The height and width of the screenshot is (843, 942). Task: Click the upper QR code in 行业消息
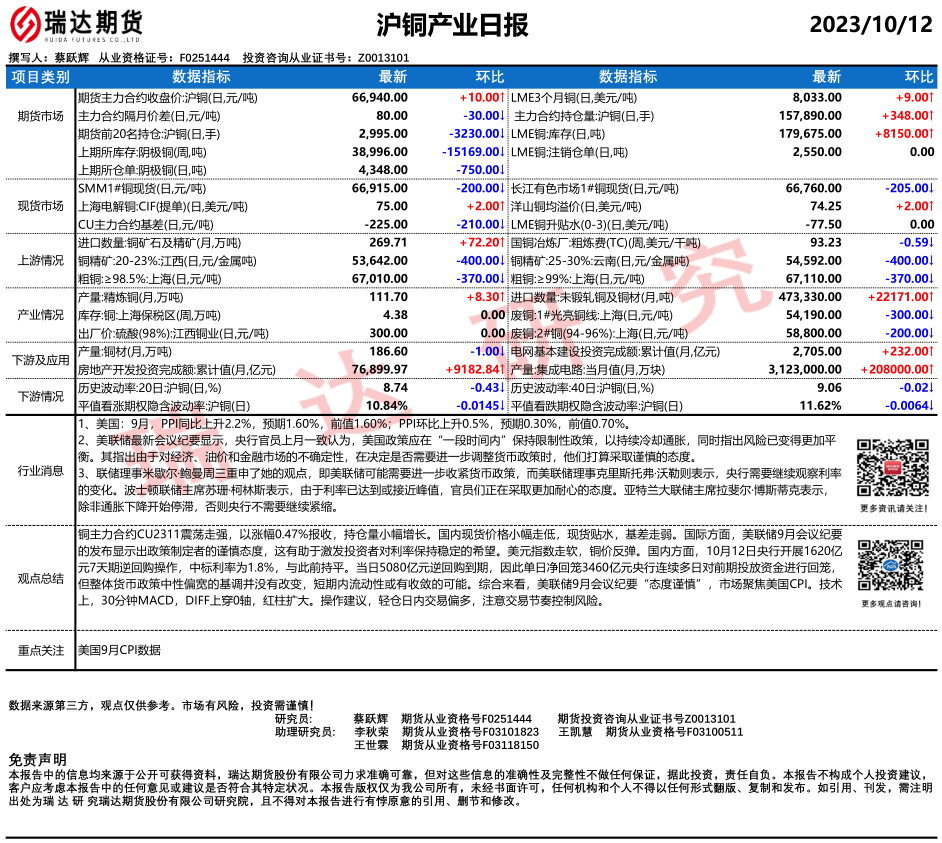coord(886,463)
